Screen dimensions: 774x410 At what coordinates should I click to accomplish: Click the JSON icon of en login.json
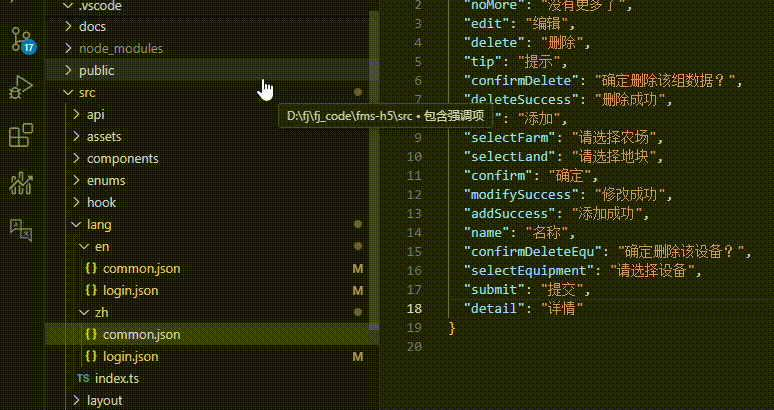[x=91, y=290]
